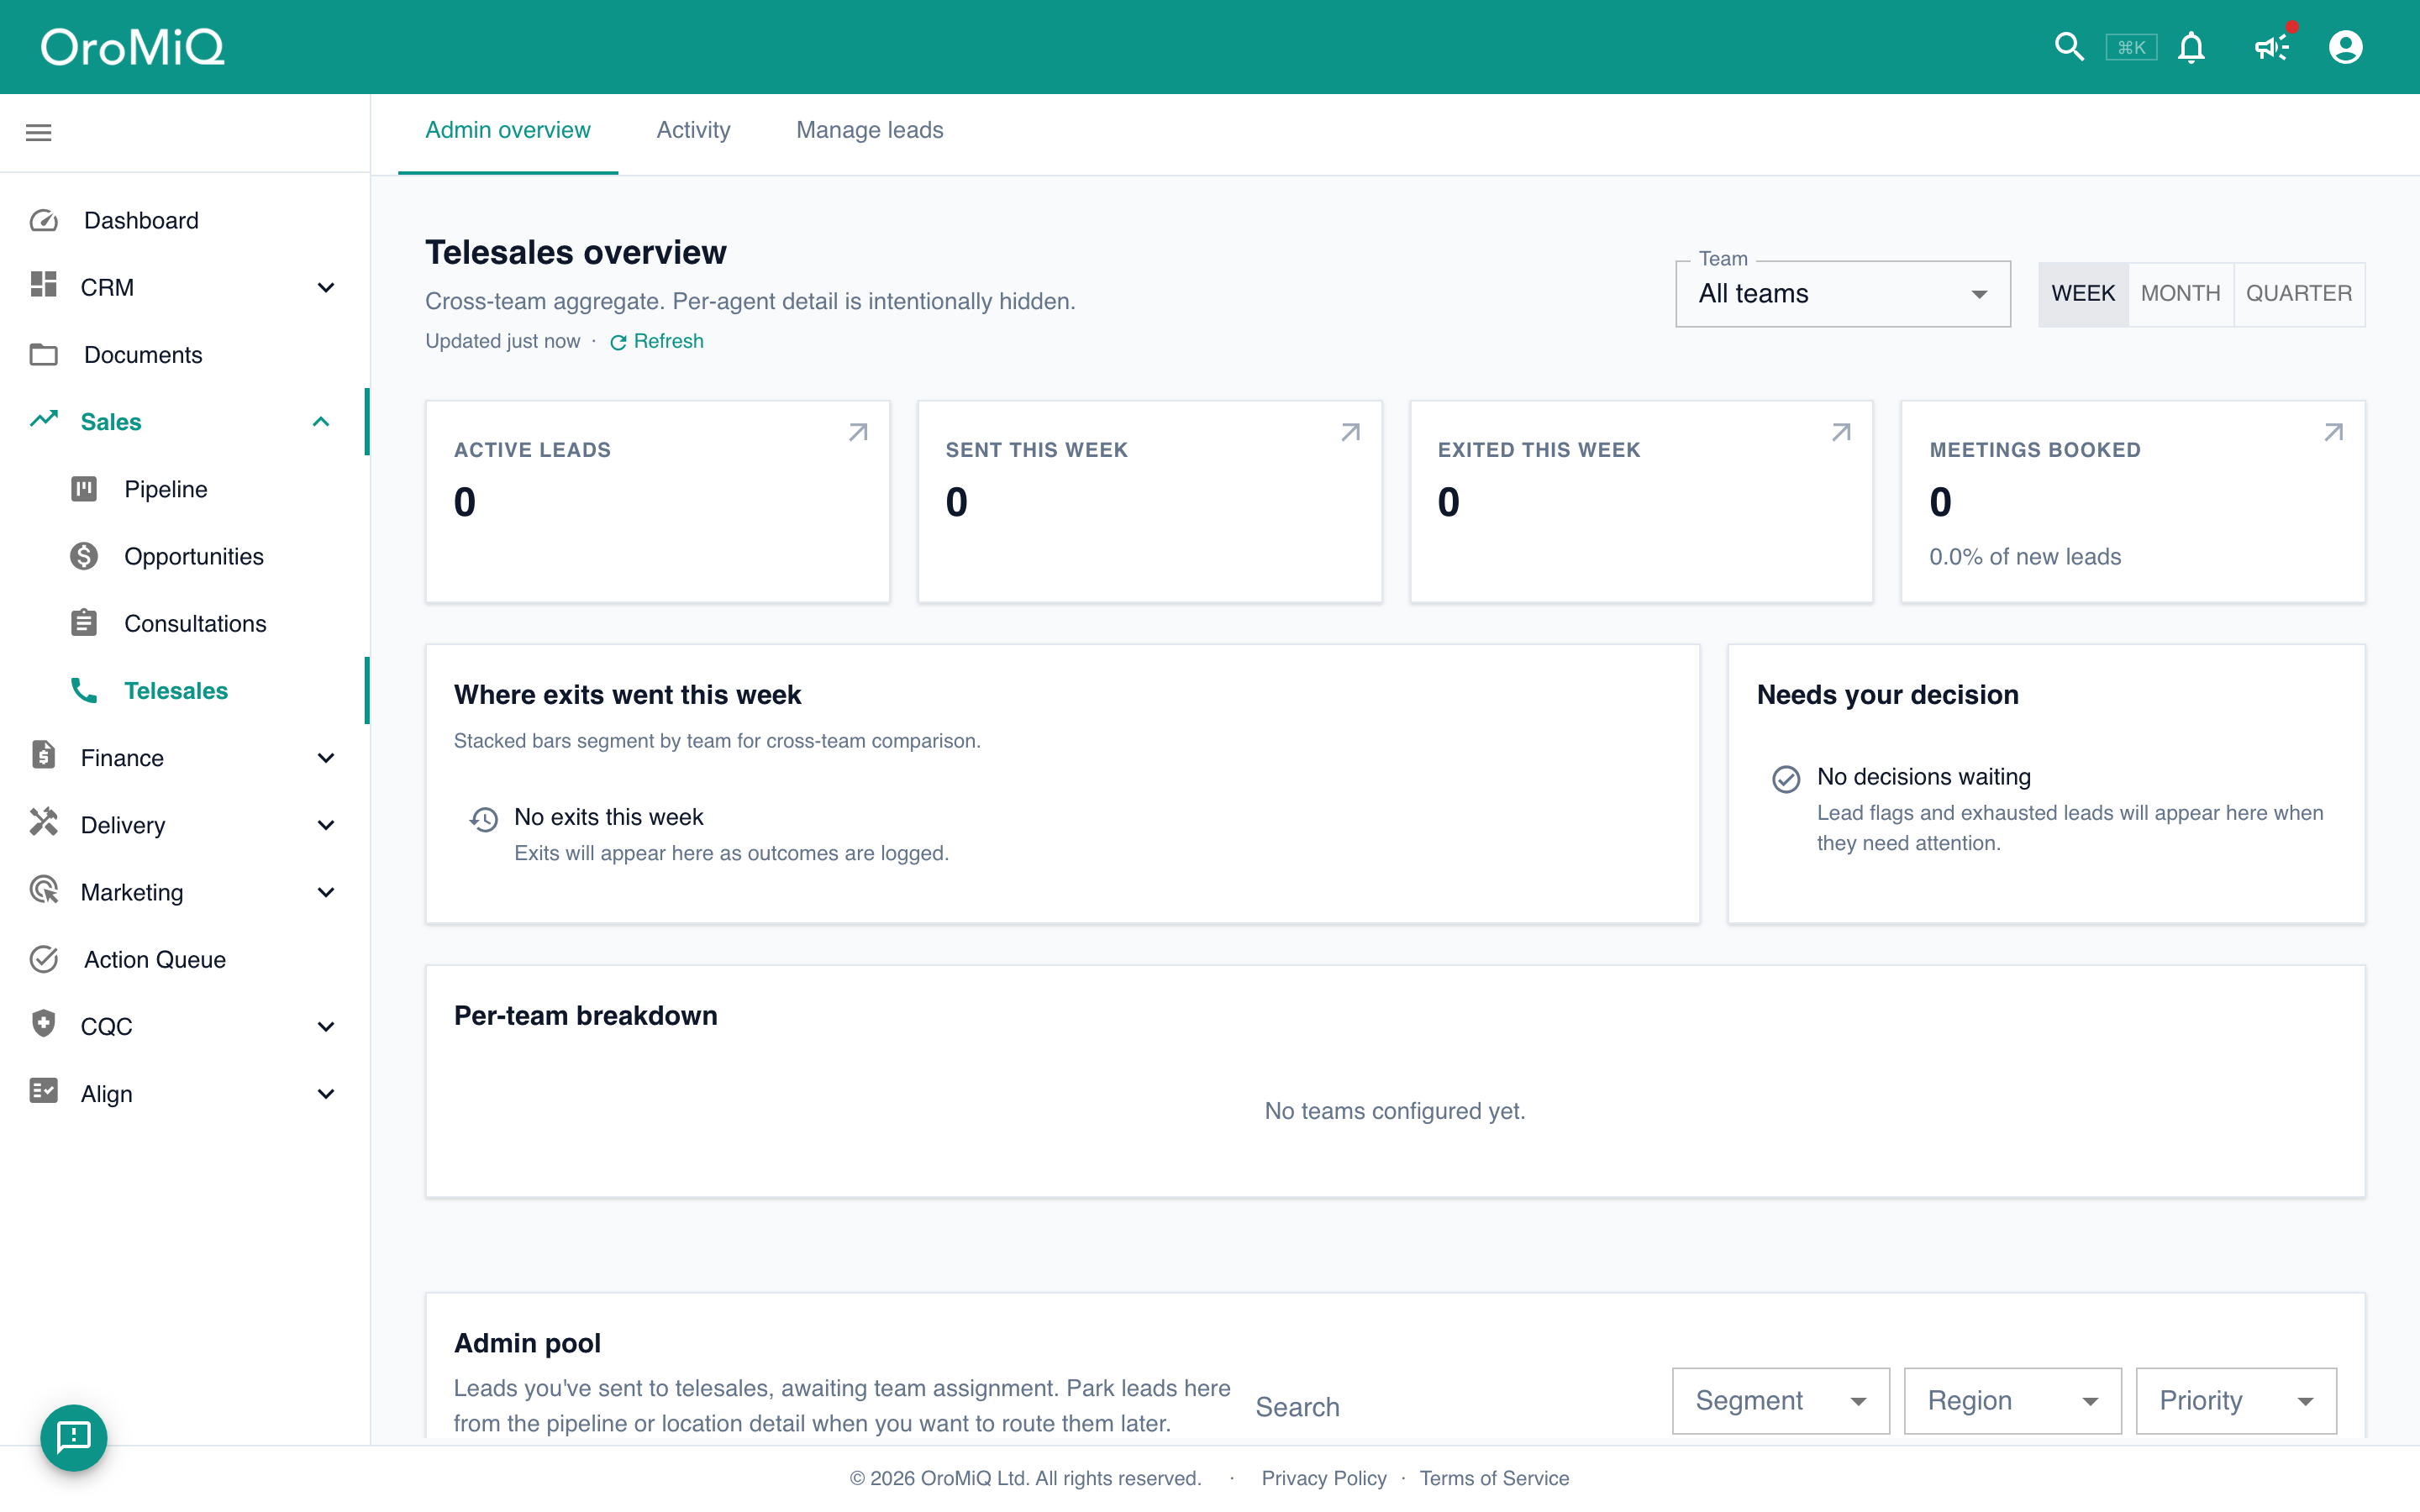
Task: Switch to the Activity tab
Action: tap(693, 130)
